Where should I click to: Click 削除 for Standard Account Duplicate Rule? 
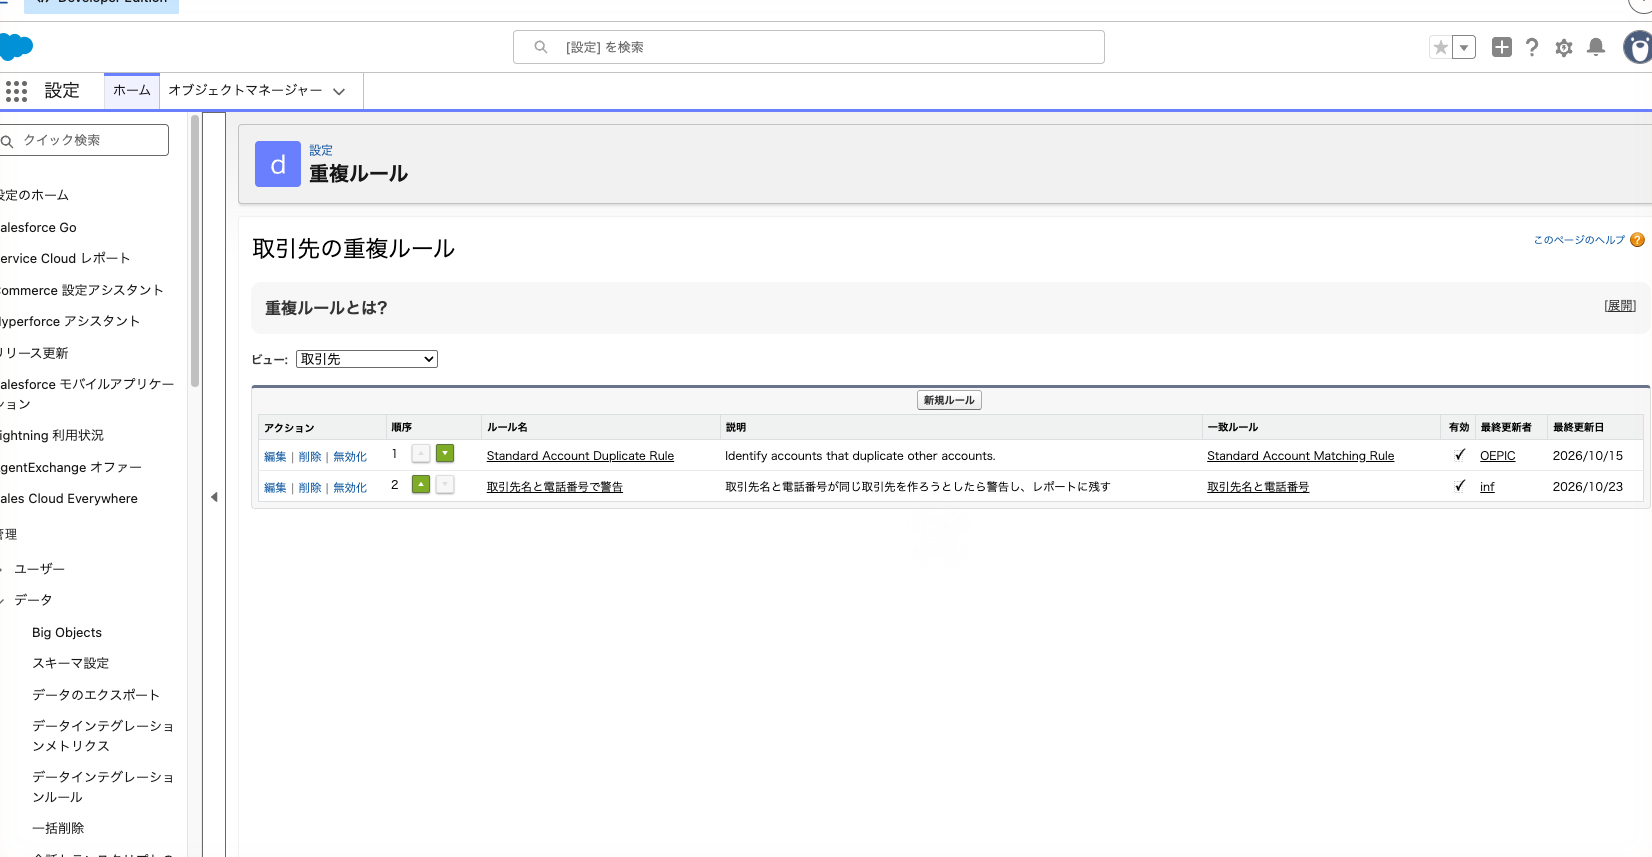pos(310,457)
